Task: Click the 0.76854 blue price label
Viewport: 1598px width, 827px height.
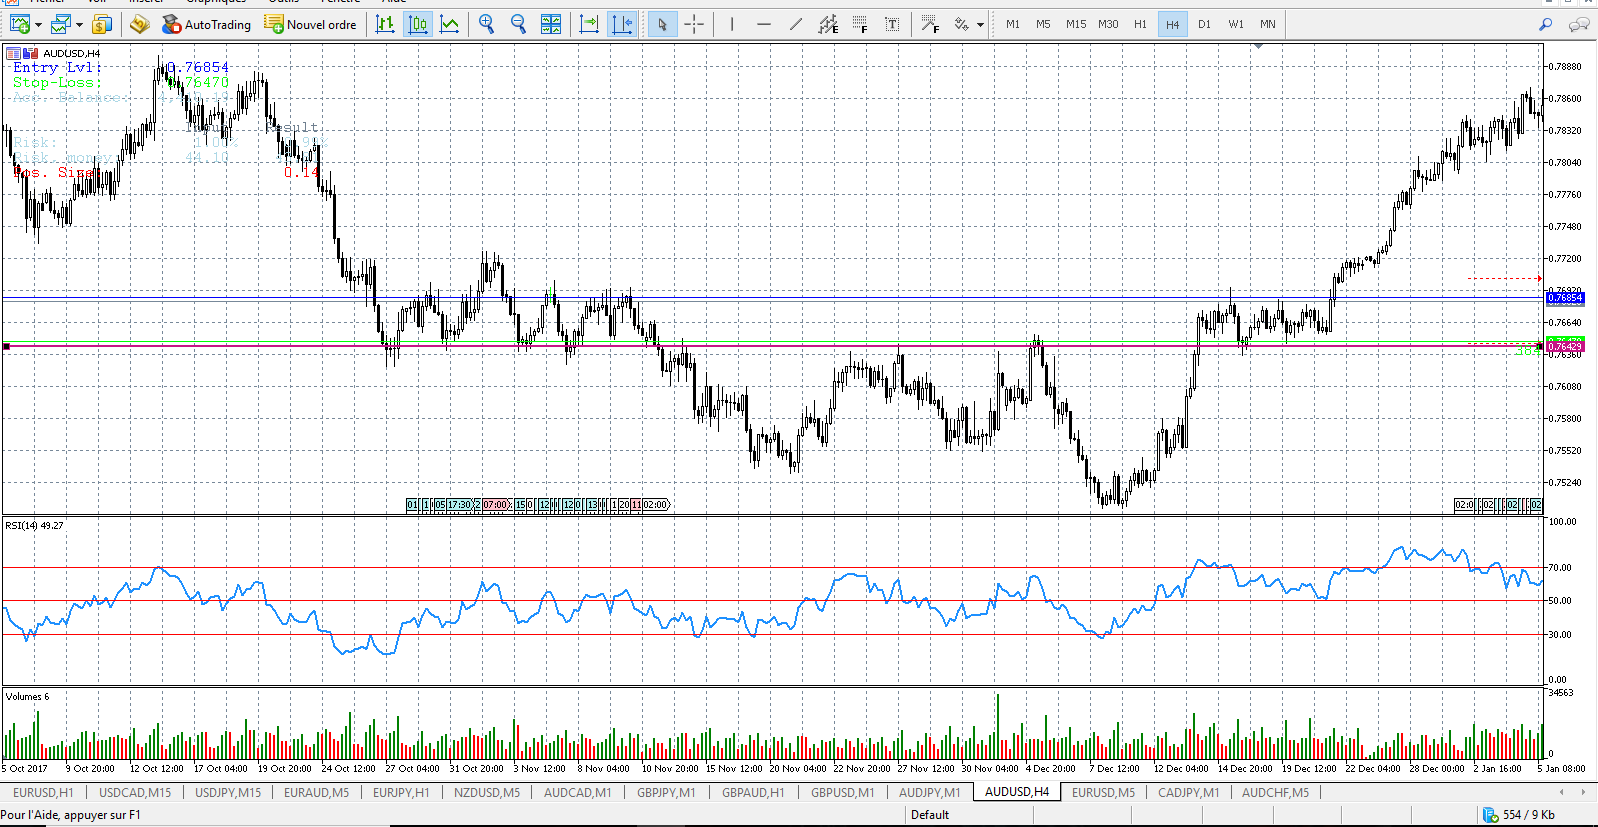Action: click(1565, 298)
